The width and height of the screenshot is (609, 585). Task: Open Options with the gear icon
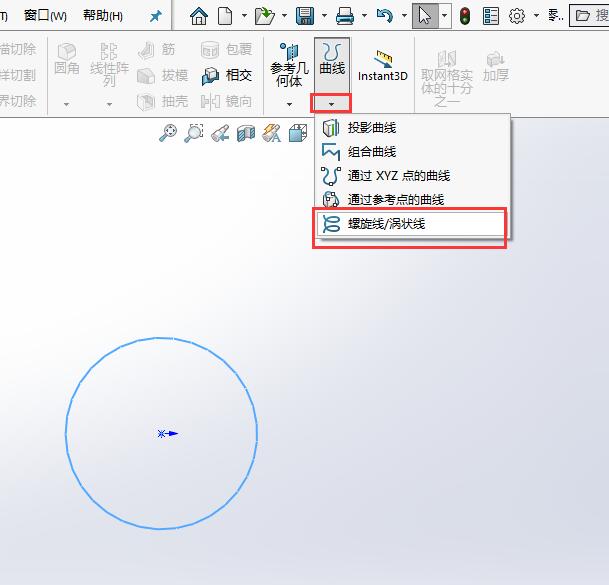point(517,16)
